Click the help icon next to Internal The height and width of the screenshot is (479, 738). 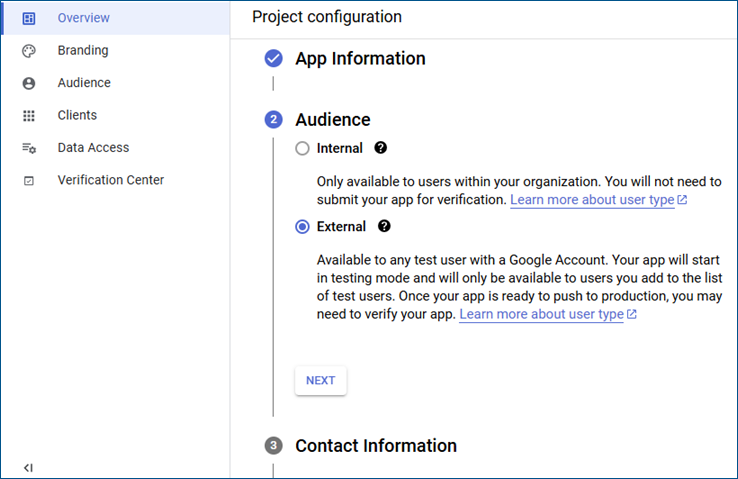pyautogui.click(x=381, y=148)
